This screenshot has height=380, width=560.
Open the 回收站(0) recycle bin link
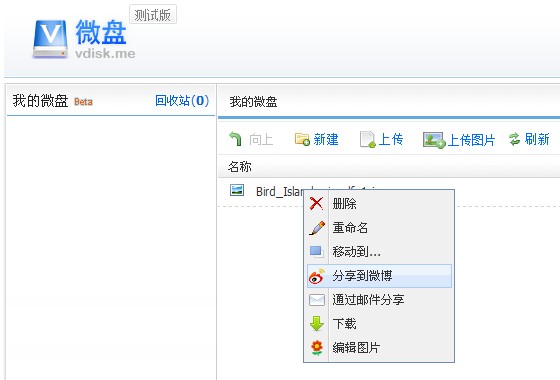[182, 101]
